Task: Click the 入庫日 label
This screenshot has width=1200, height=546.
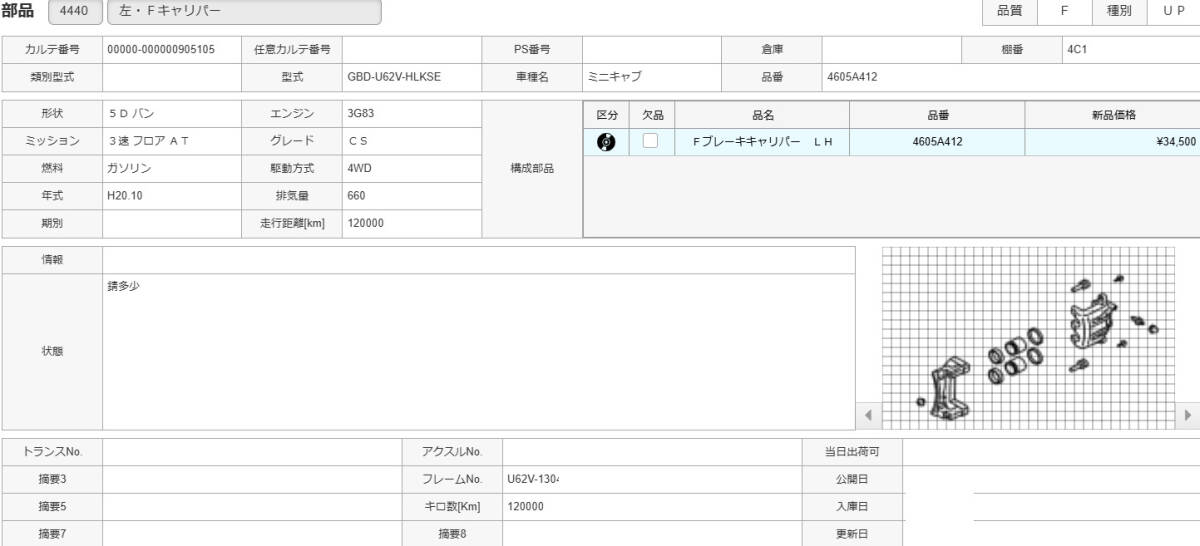Action: click(x=852, y=506)
